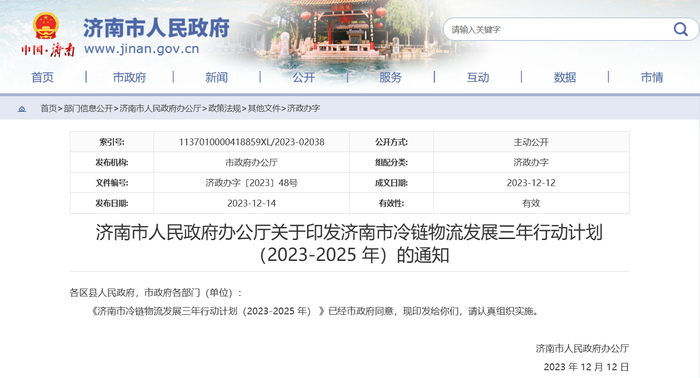The height and width of the screenshot is (378, 700).
Task: Go to 济政办字 in the breadcrumb
Action: pos(303,108)
